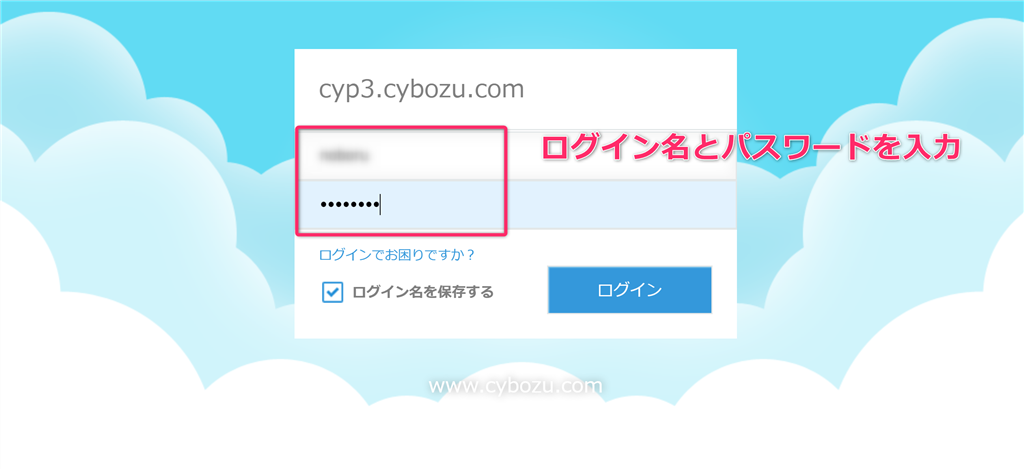Click the empty right side of the password field
The width and height of the screenshot is (1024, 469).
tap(620, 204)
